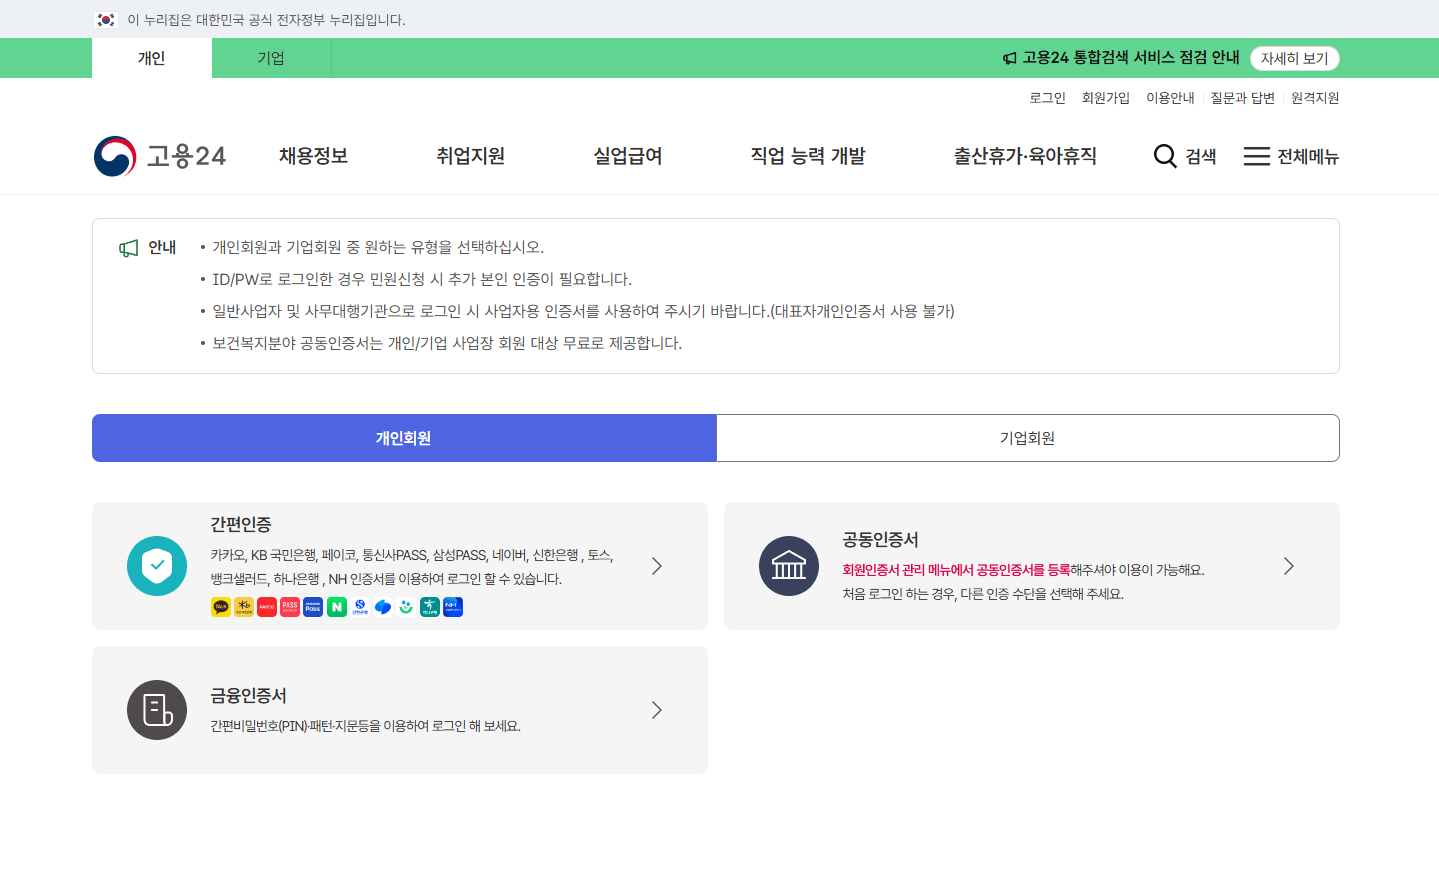Switch to the 기업회원 member type

[1028, 438]
